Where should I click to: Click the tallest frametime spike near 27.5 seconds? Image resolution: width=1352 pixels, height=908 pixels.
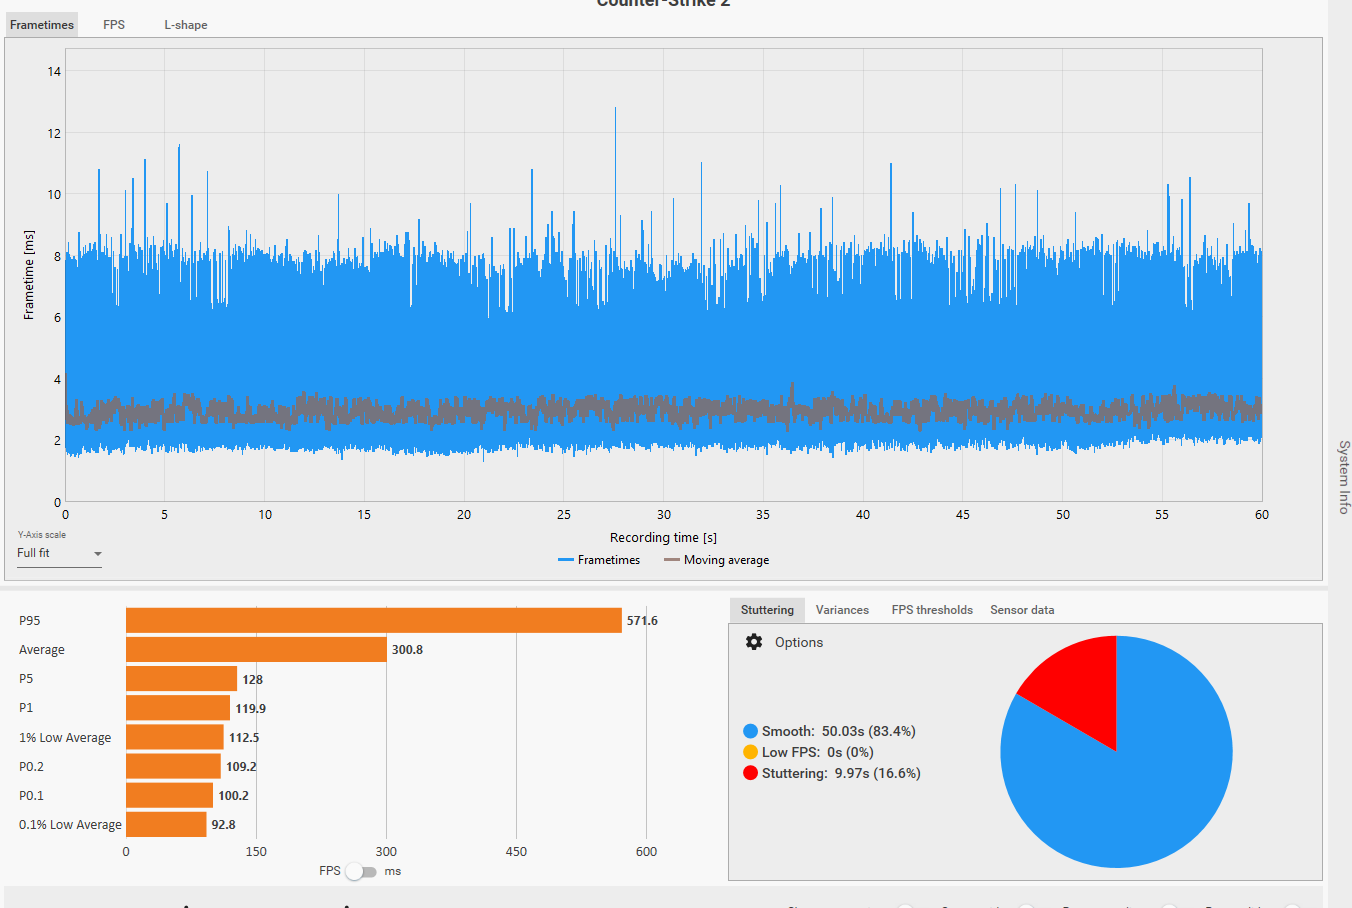(615, 180)
